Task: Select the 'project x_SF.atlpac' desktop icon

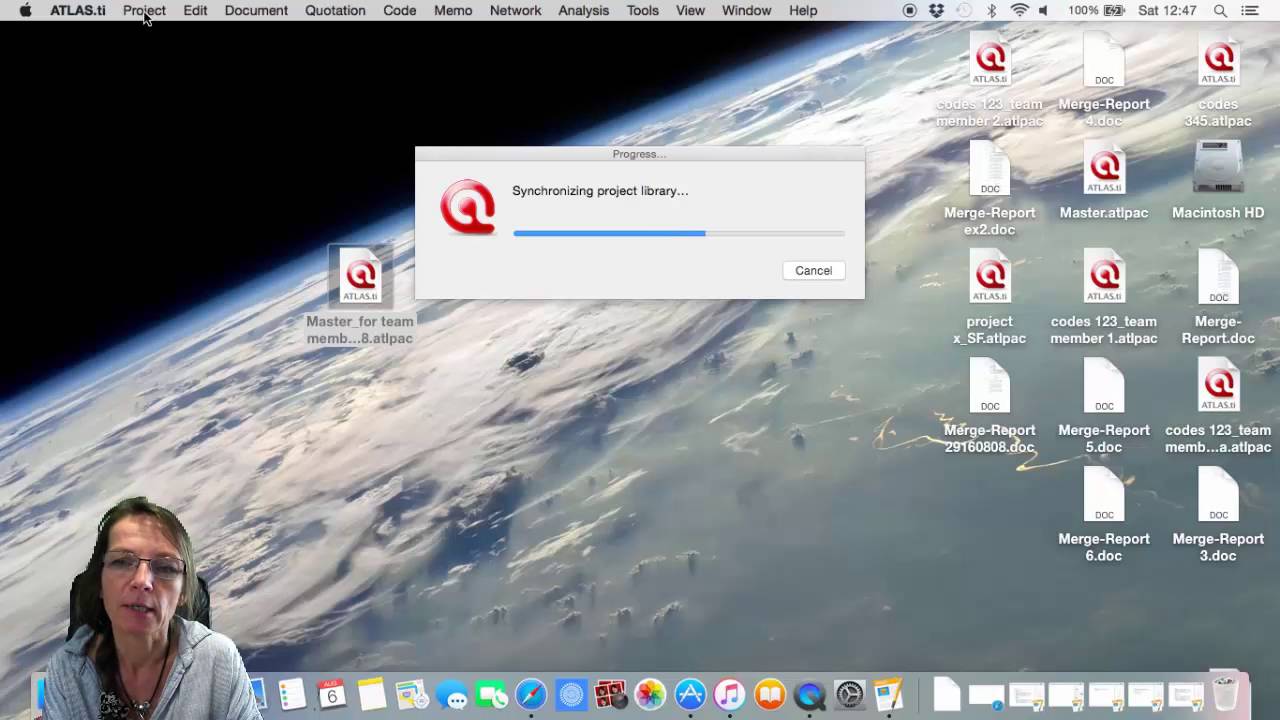Action: pos(990,278)
